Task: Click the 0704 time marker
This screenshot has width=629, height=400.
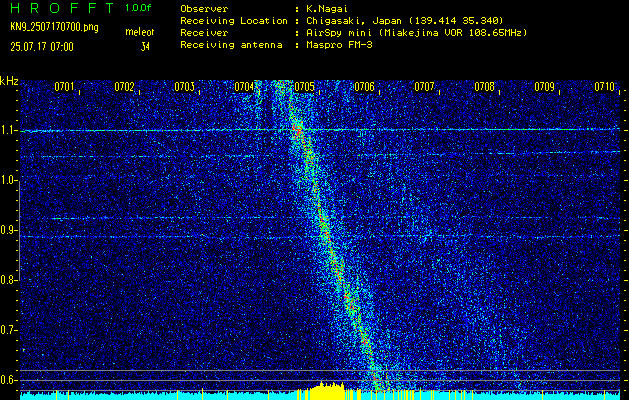Action: 244,87
